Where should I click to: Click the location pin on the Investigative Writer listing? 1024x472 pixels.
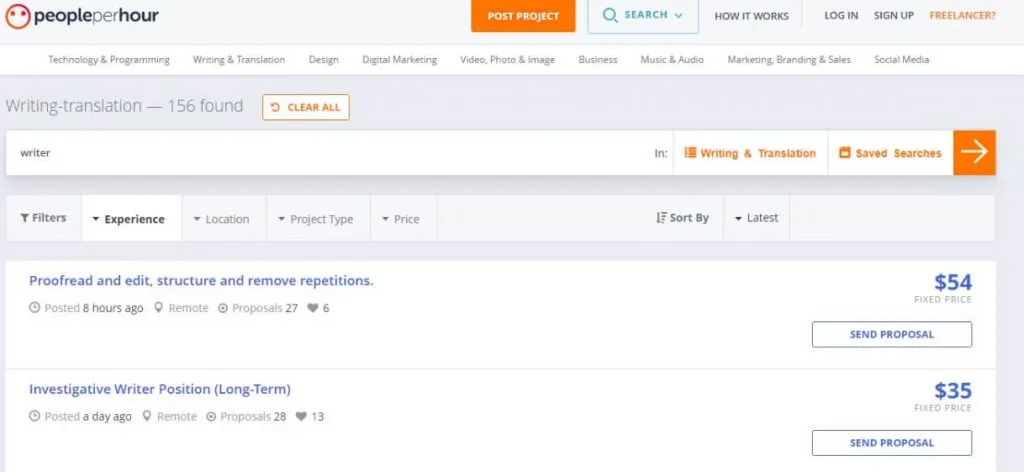(x=146, y=417)
